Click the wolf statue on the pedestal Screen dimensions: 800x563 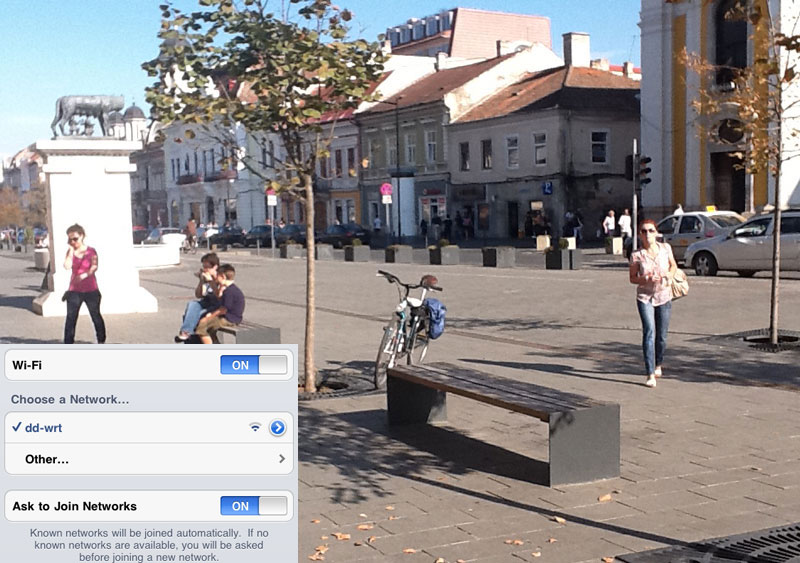click(x=88, y=116)
